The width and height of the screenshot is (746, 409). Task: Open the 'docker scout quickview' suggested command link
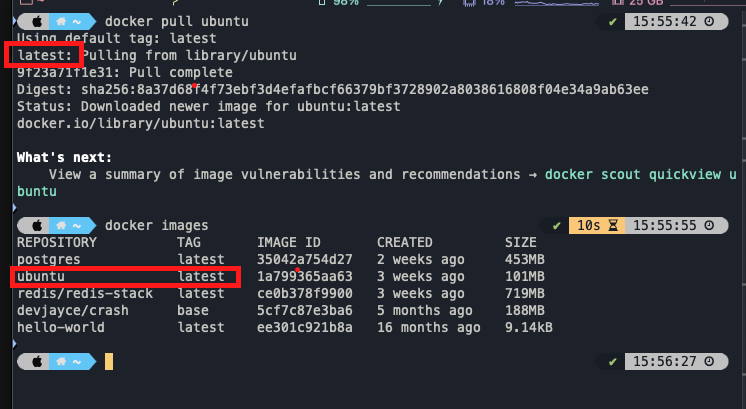click(x=640, y=175)
